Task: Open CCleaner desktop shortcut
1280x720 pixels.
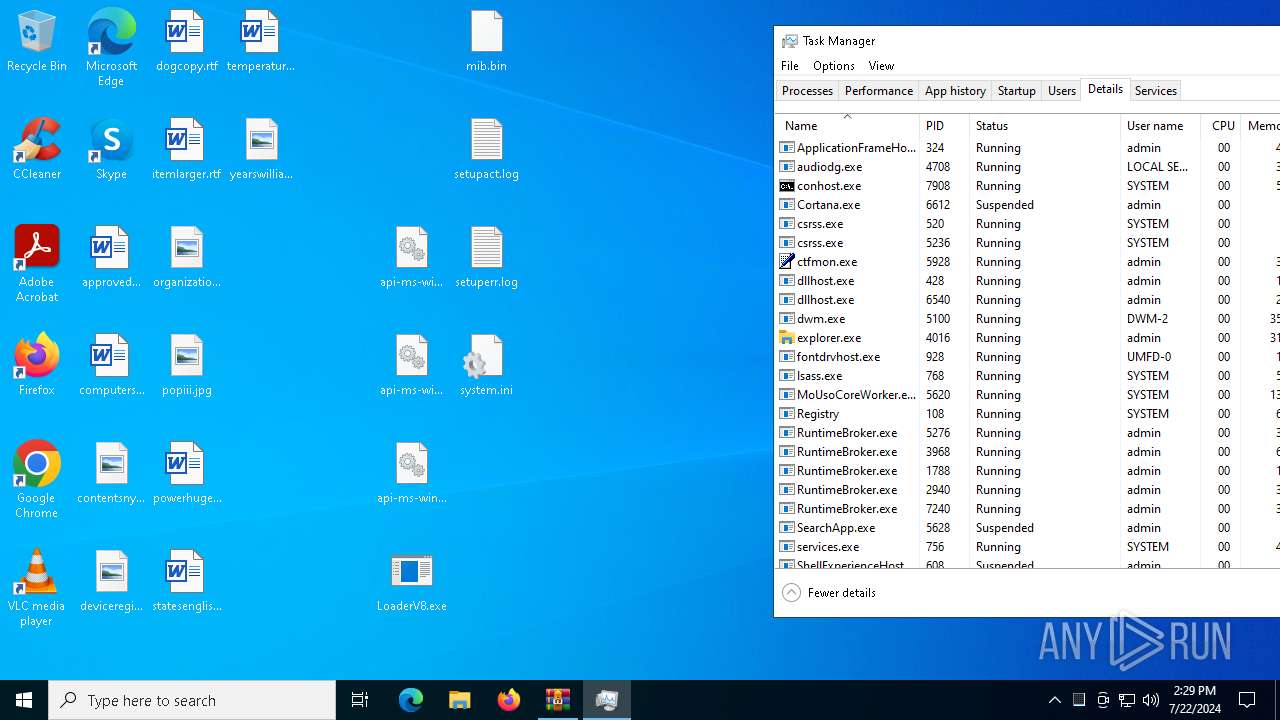Action: 37,150
